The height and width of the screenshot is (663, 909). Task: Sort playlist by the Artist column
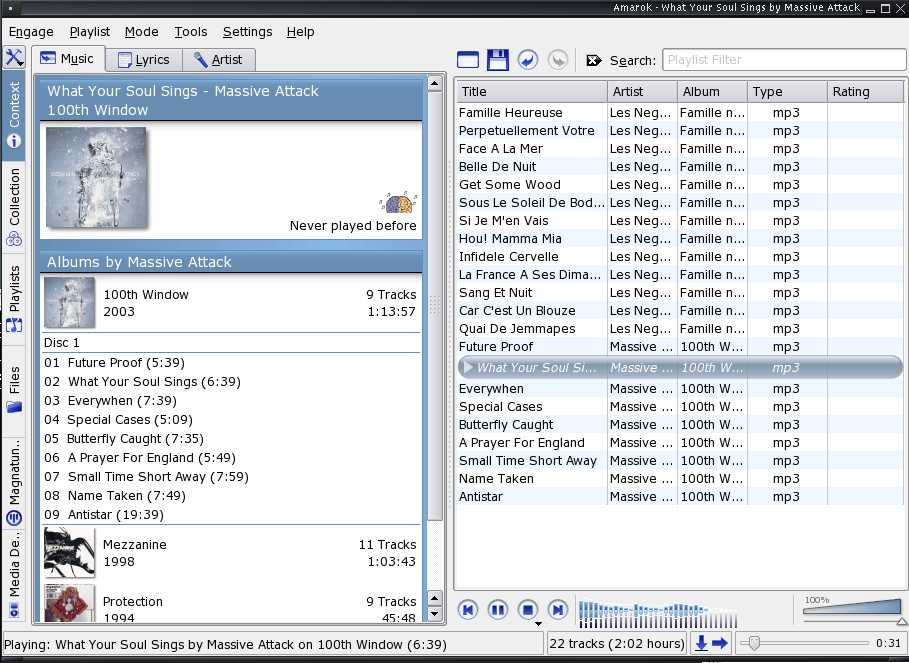[x=642, y=92]
